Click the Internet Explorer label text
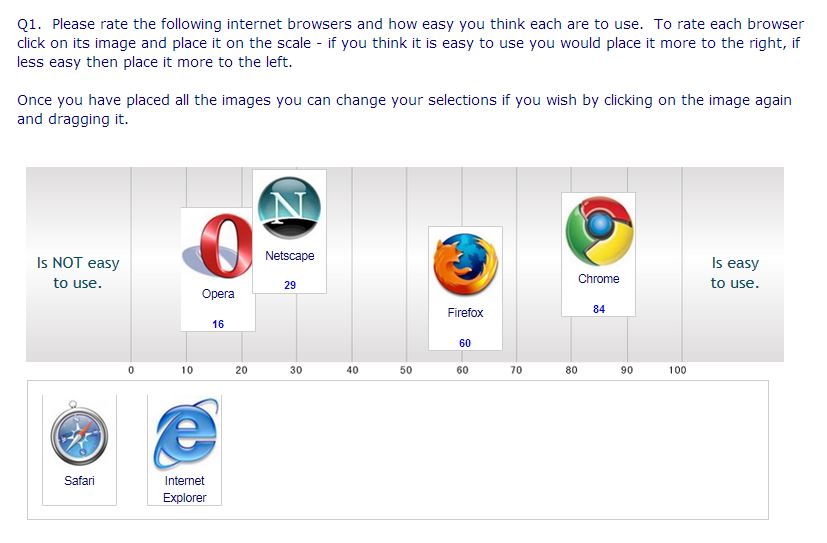Image resolution: width=827 pixels, height=543 pixels. [x=185, y=489]
